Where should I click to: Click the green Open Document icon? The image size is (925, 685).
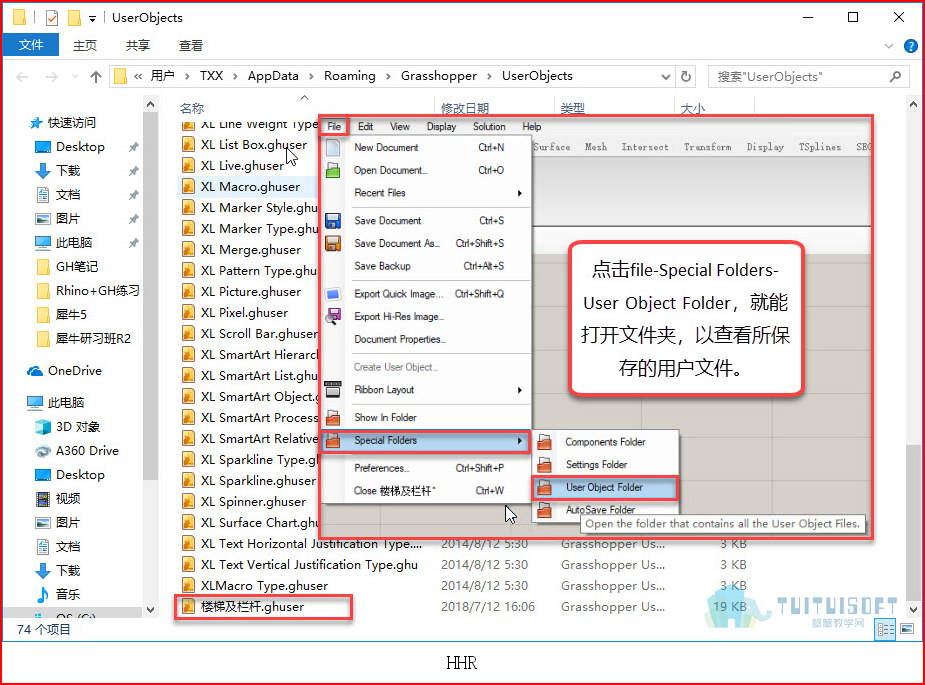333,171
